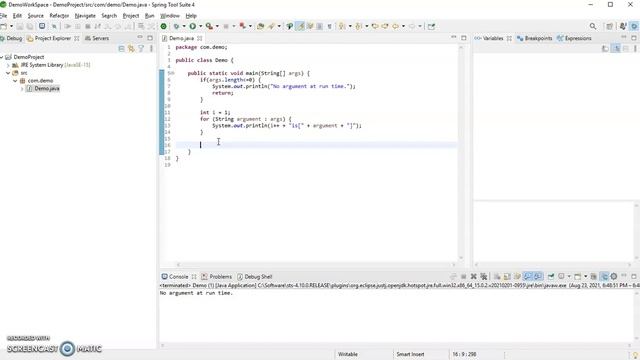Toggle Show Console on Standard Out change

click(x=528, y=277)
